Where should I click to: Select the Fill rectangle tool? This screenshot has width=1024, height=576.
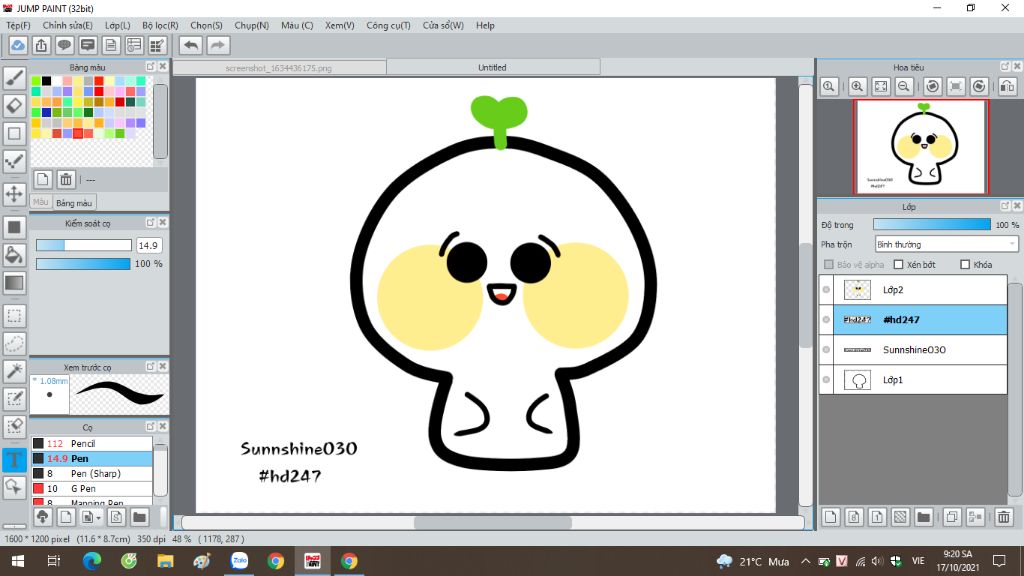coord(14,227)
